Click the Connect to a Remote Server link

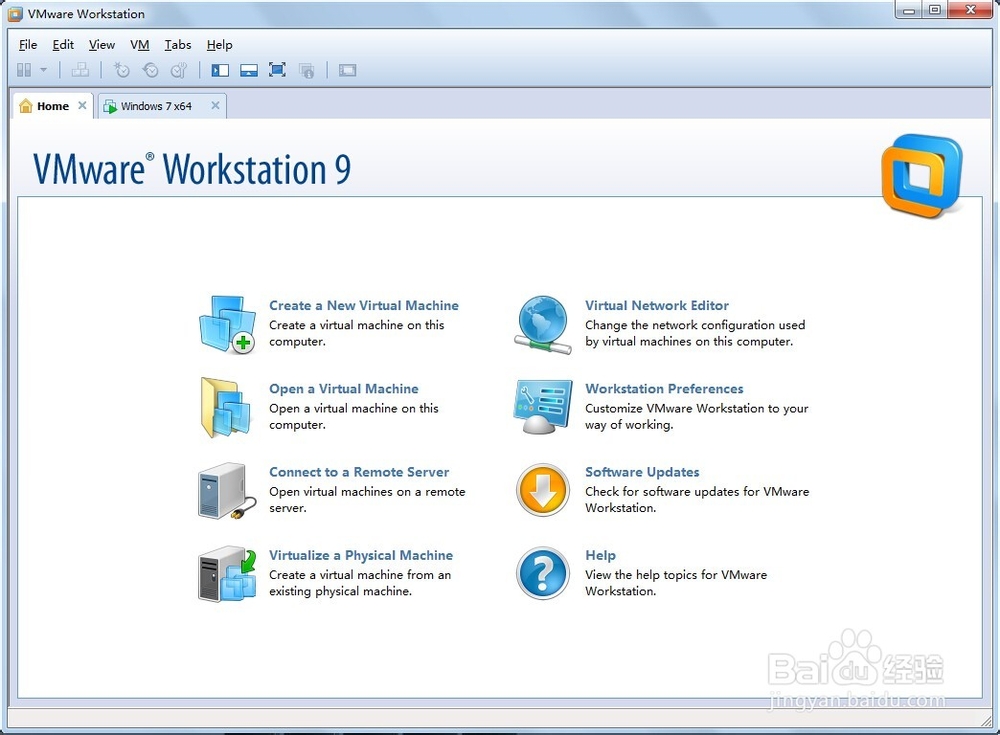[x=359, y=472]
